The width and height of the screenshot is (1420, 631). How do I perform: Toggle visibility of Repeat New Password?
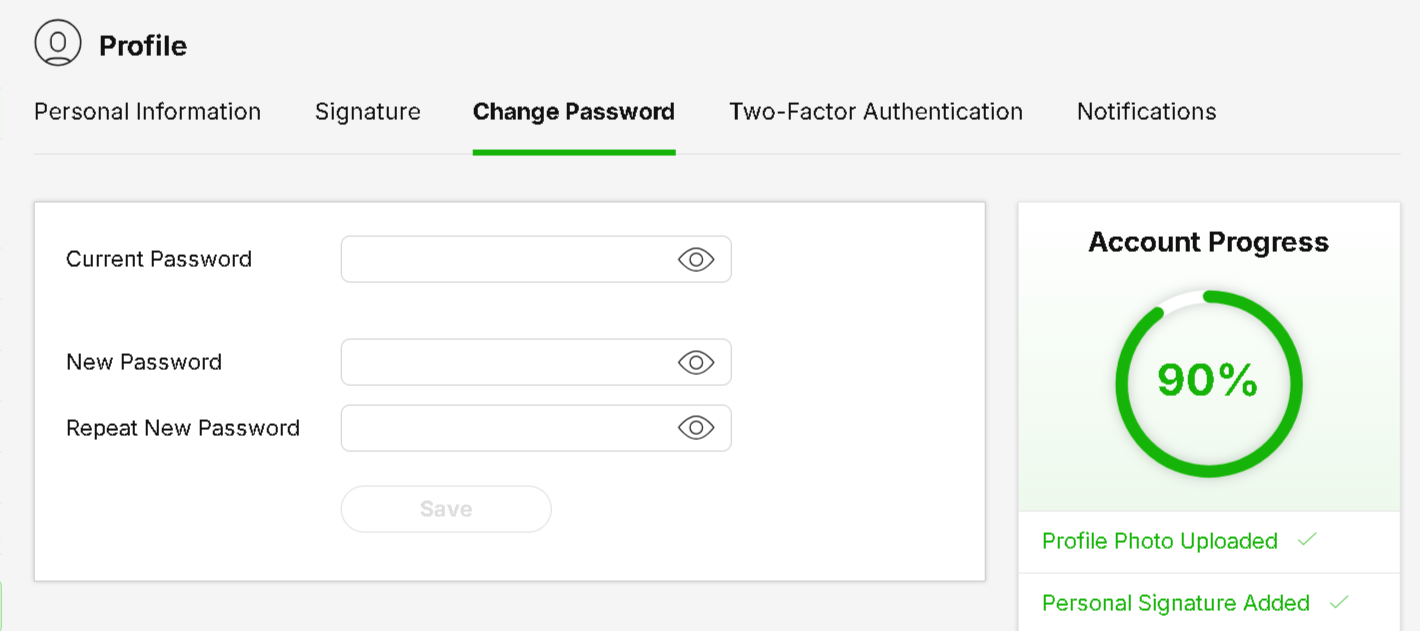pos(696,428)
